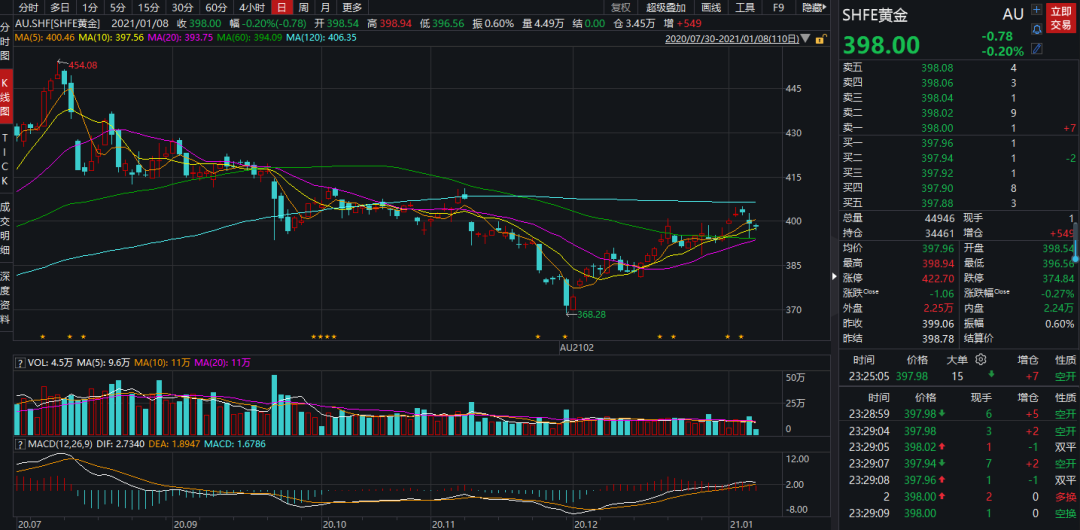Collapse side panel using 隐藏 arrow
Screen dimensions: 1080x530
click(814, 7)
